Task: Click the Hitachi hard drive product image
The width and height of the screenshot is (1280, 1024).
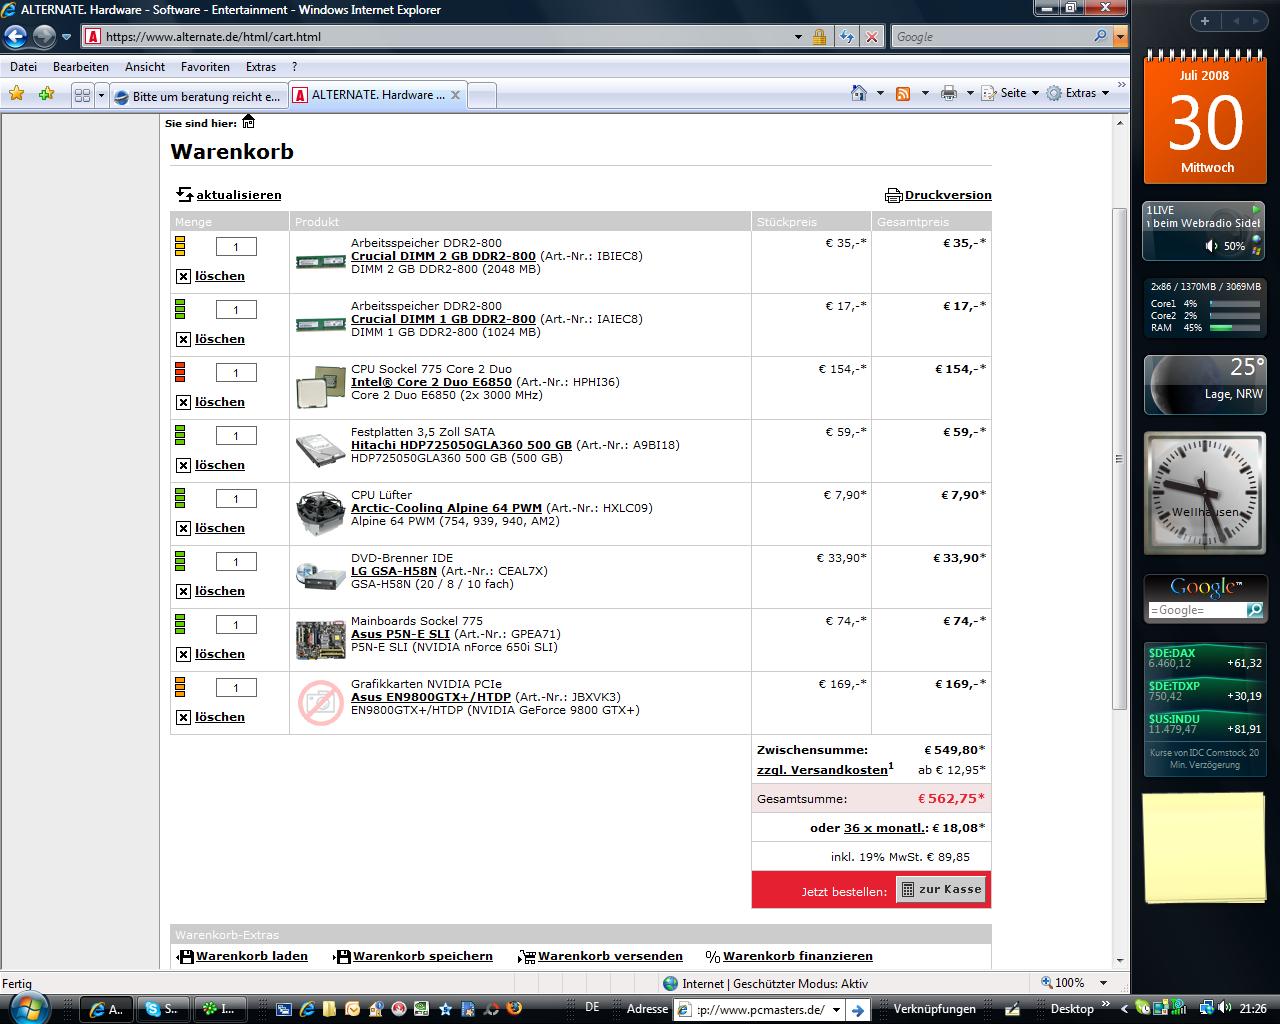Action: pos(320,450)
